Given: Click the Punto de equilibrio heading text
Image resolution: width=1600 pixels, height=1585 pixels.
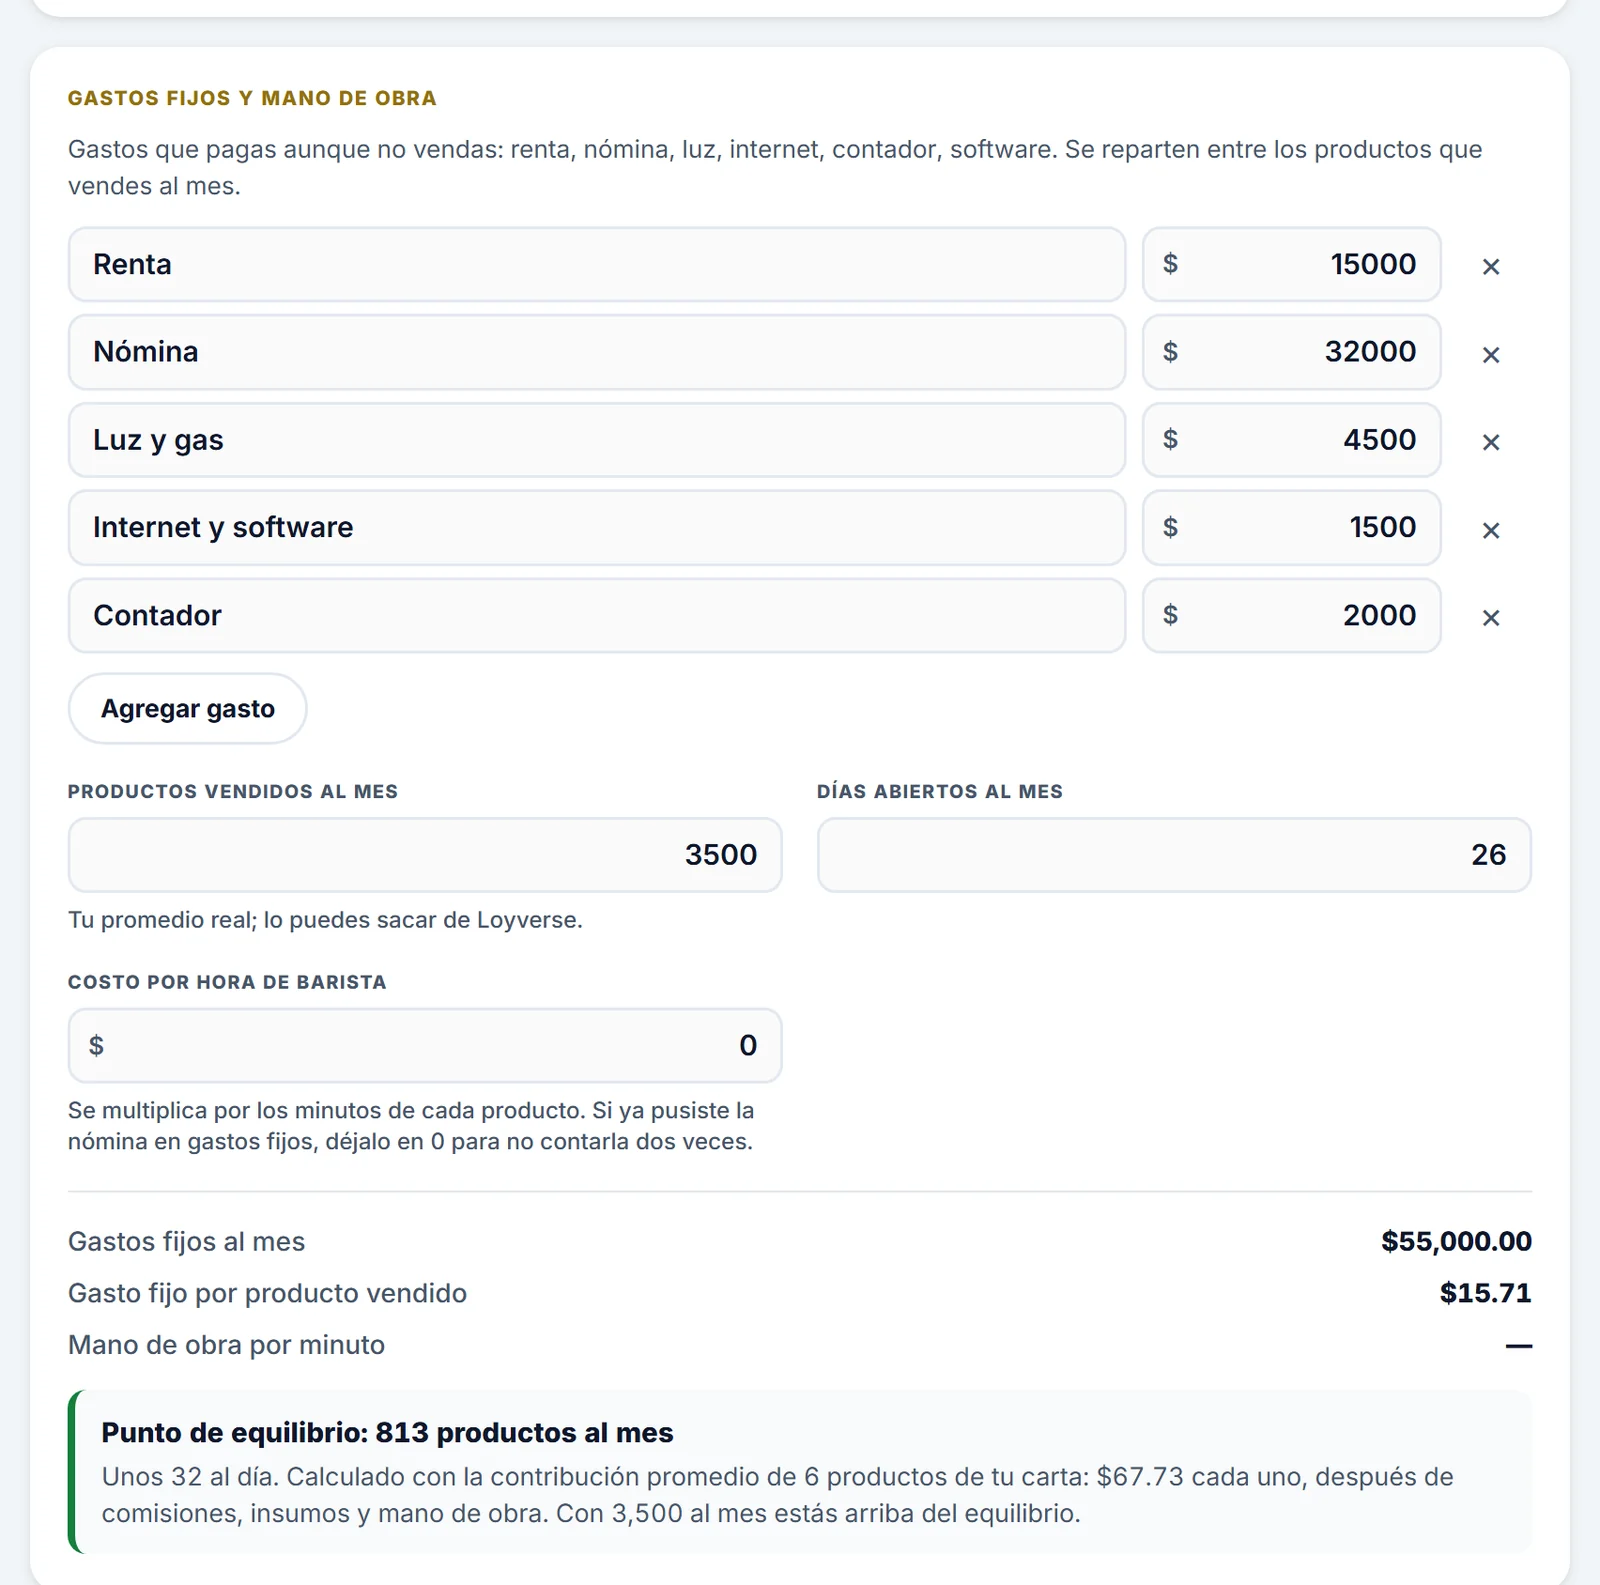Looking at the screenshot, I should [x=387, y=1432].
